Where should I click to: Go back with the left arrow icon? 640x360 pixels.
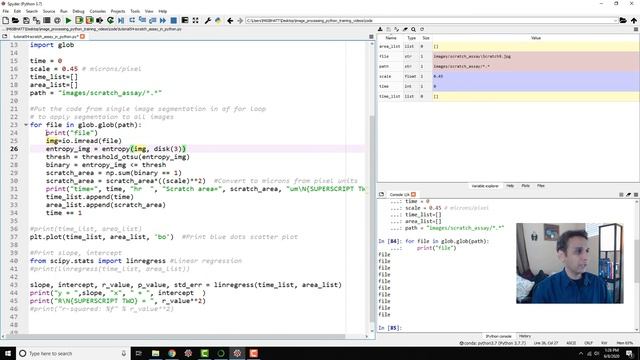tap(230, 20)
